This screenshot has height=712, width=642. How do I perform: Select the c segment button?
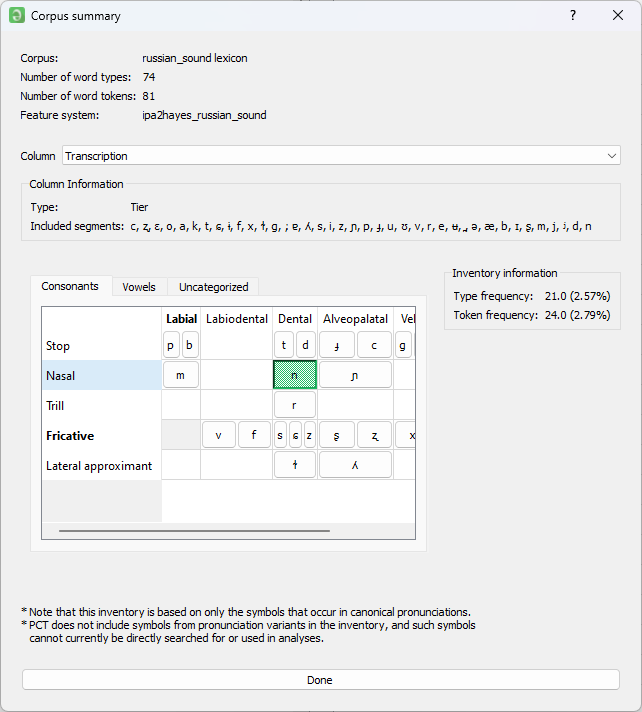click(374, 345)
